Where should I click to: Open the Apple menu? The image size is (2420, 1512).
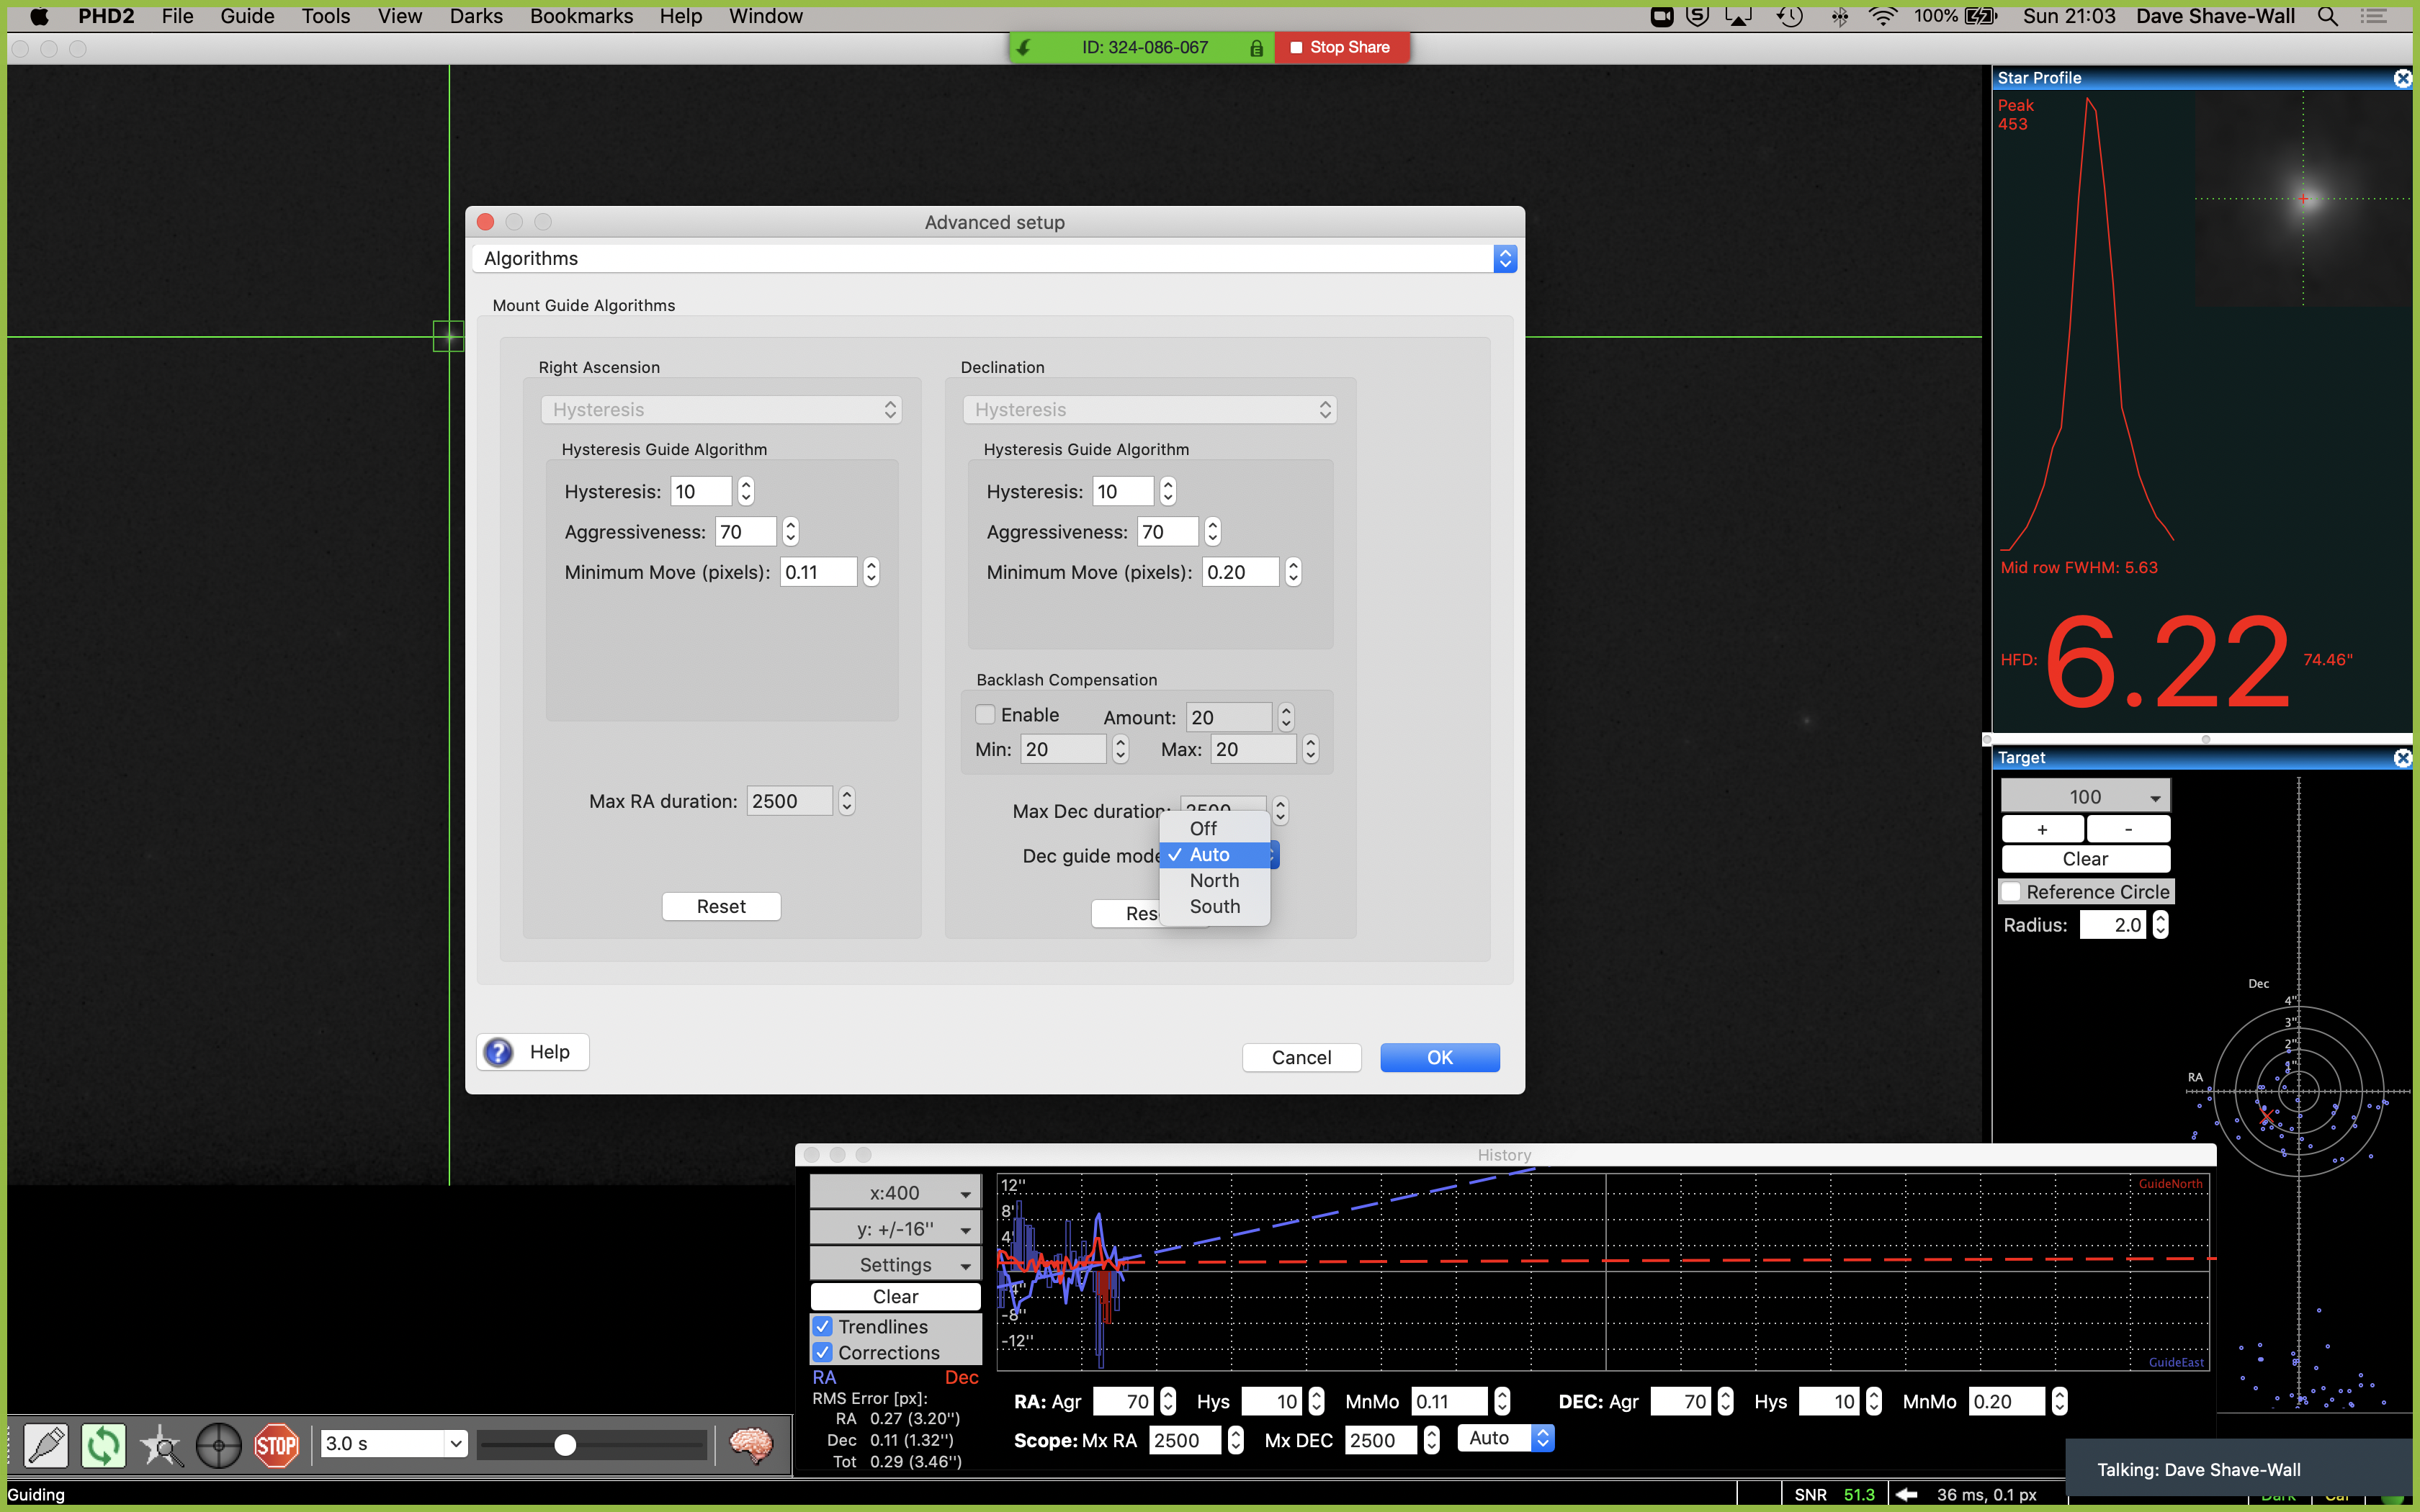(39, 16)
